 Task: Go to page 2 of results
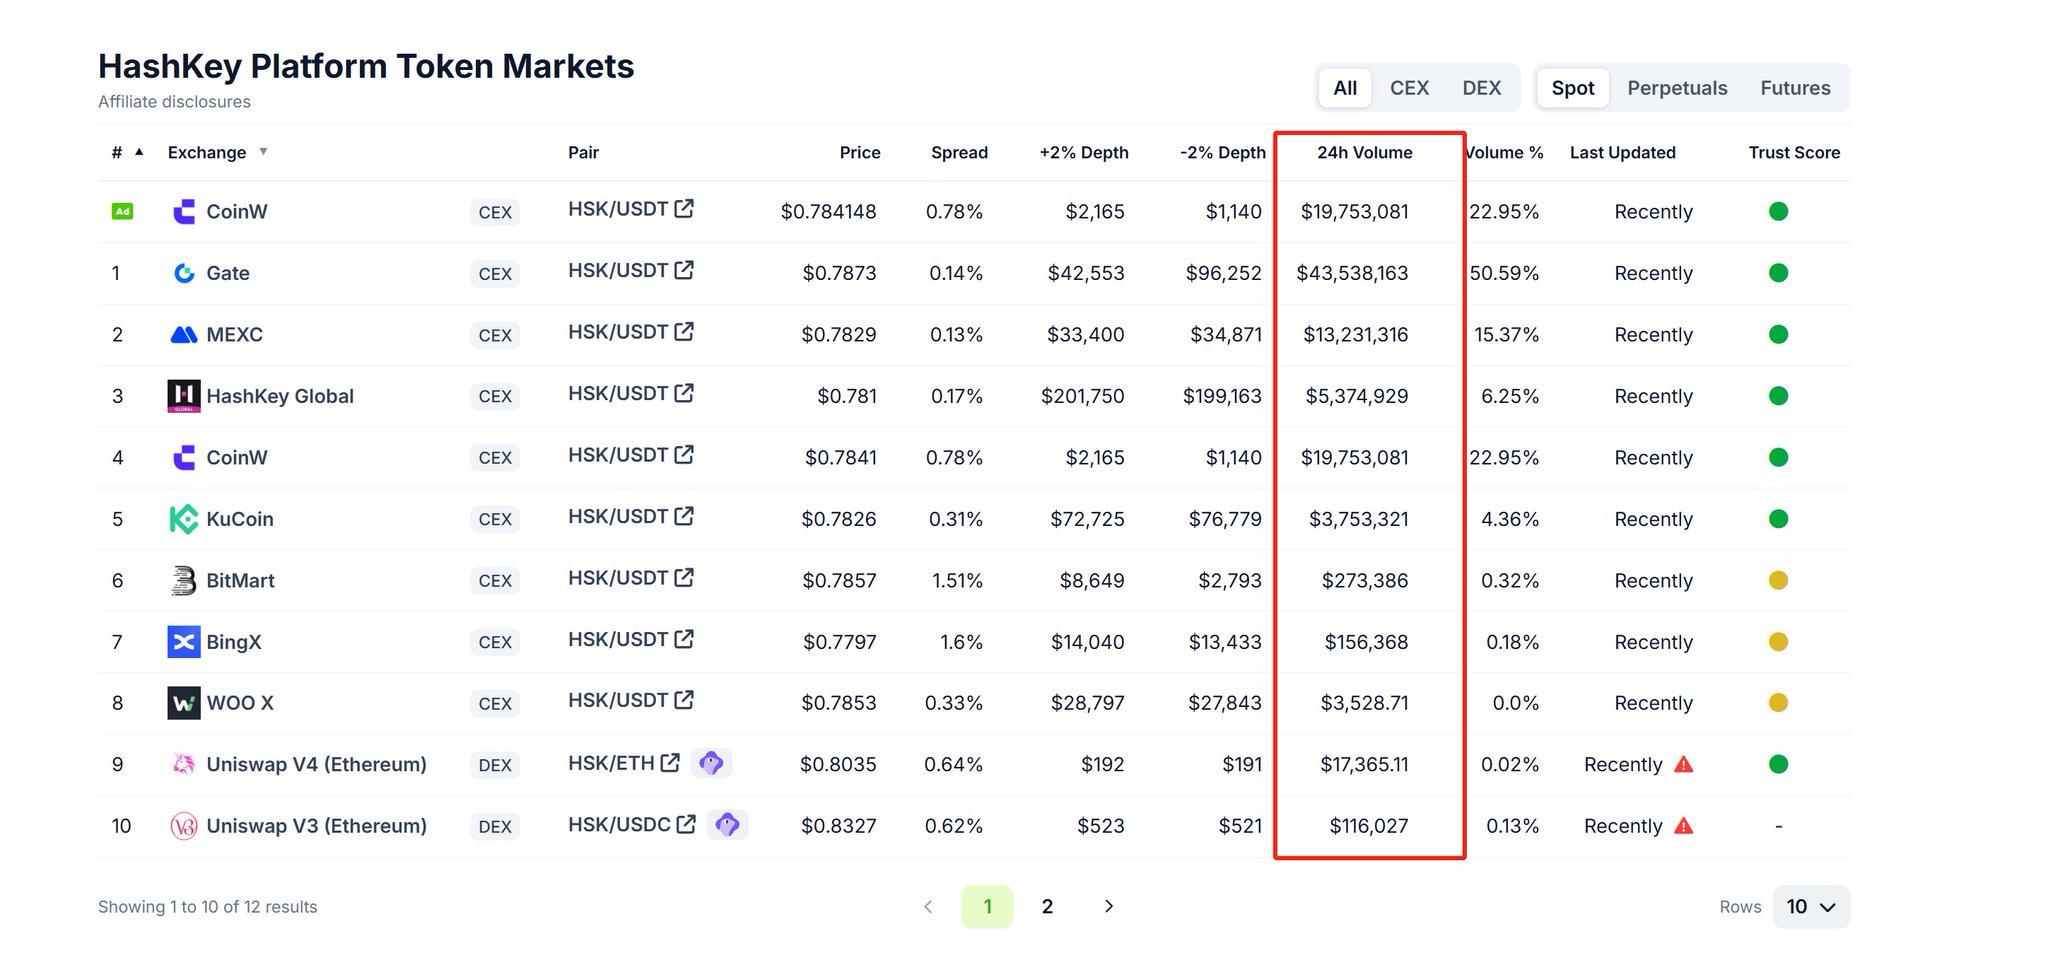[x=1047, y=907]
